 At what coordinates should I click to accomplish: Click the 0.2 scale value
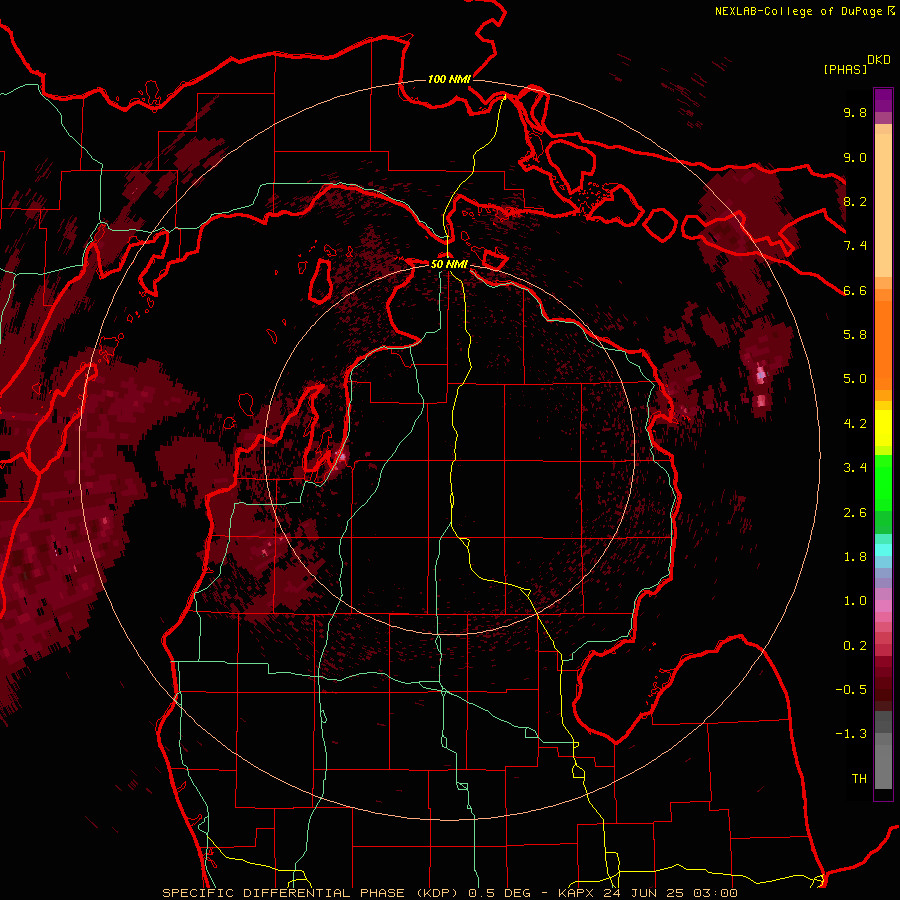pyautogui.click(x=855, y=646)
